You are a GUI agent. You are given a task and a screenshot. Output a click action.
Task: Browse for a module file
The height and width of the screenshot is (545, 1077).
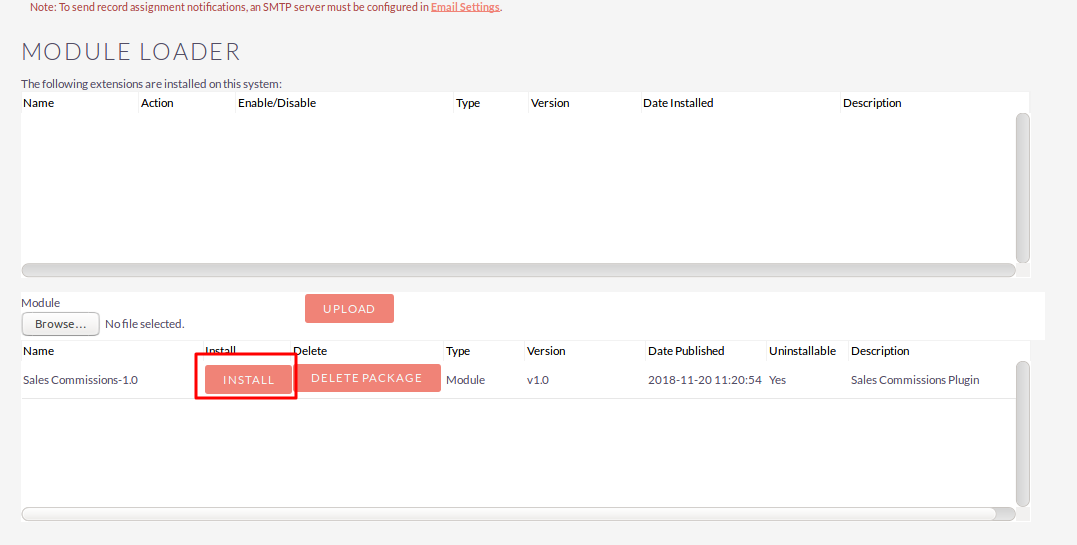point(60,324)
